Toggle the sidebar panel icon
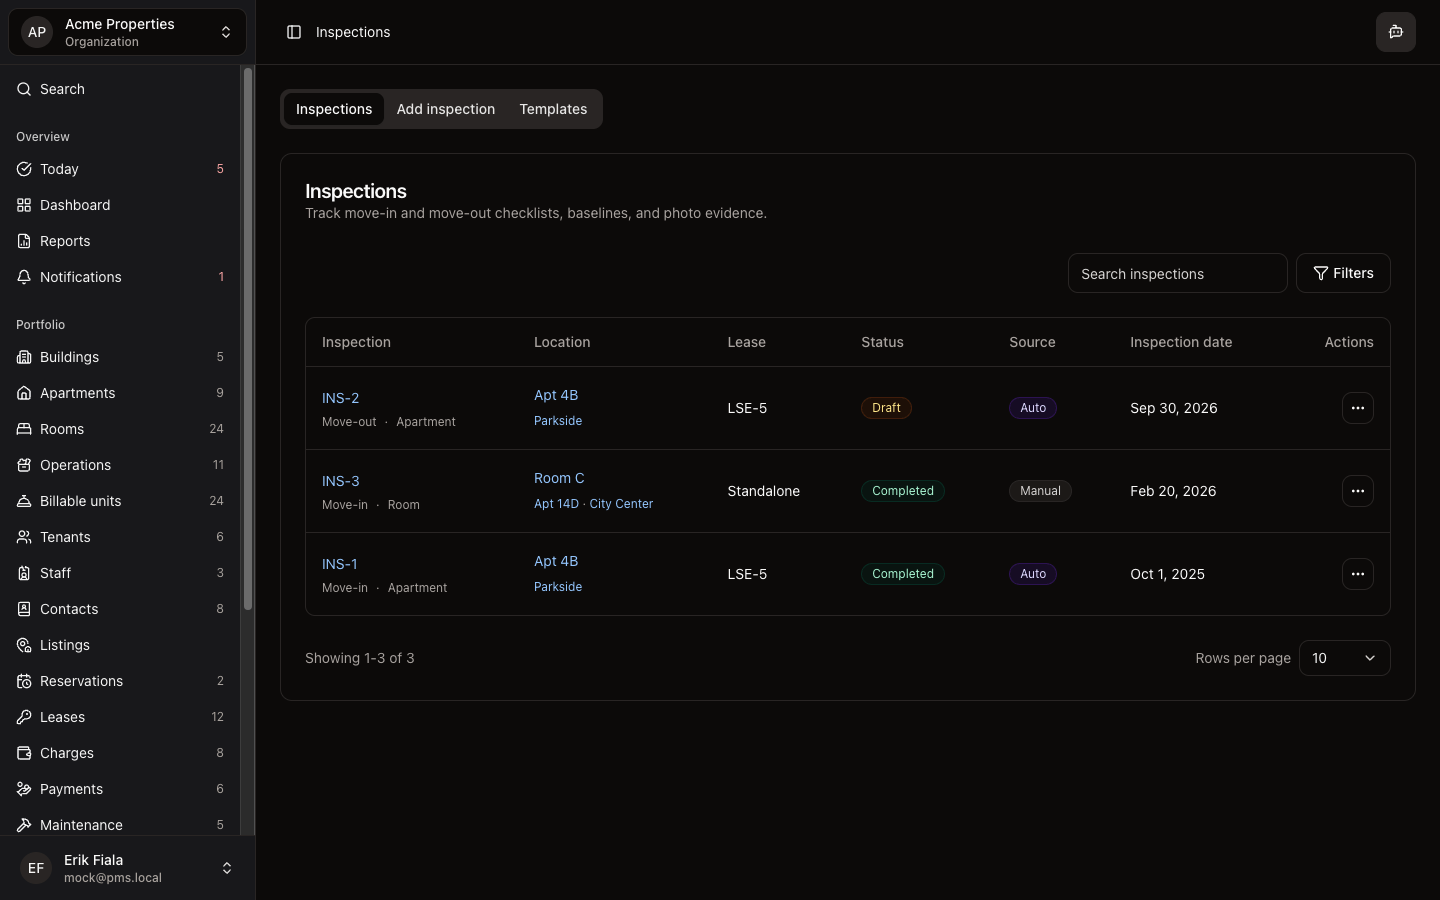Image resolution: width=1440 pixels, height=900 pixels. 294,32
